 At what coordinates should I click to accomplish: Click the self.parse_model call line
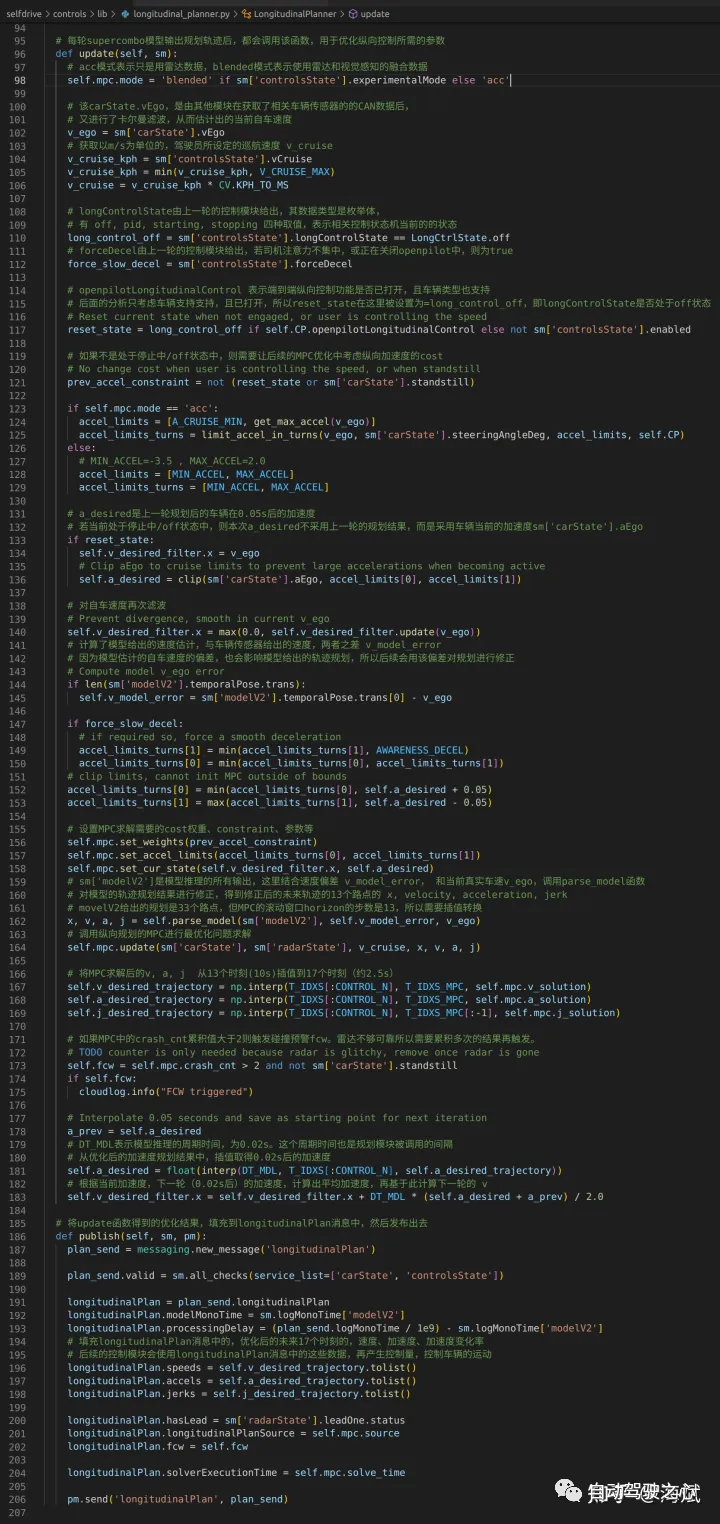[273, 920]
